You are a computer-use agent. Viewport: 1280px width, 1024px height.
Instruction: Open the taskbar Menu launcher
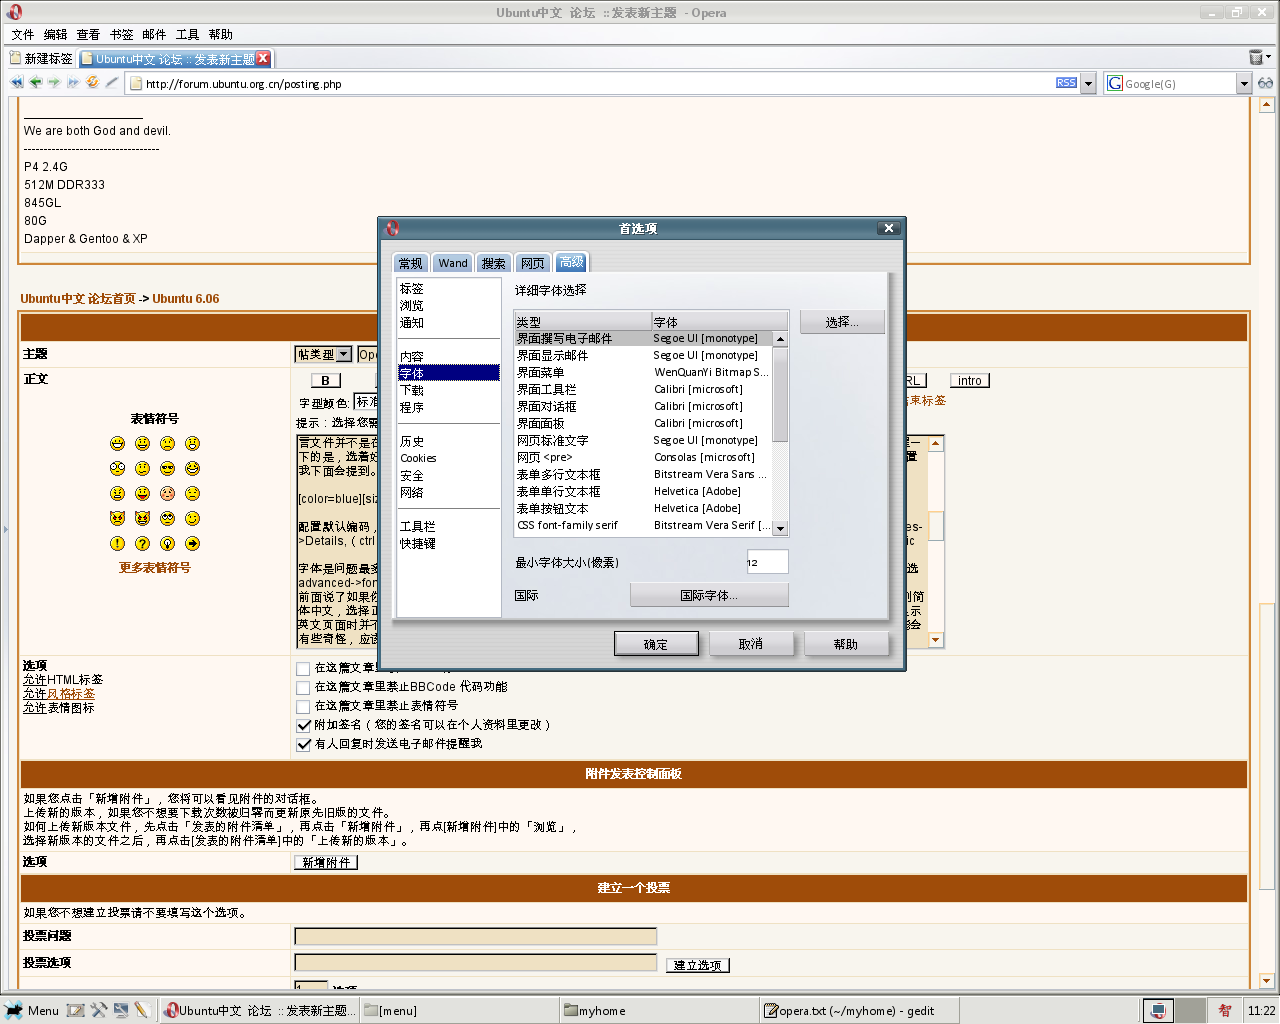(x=32, y=1010)
